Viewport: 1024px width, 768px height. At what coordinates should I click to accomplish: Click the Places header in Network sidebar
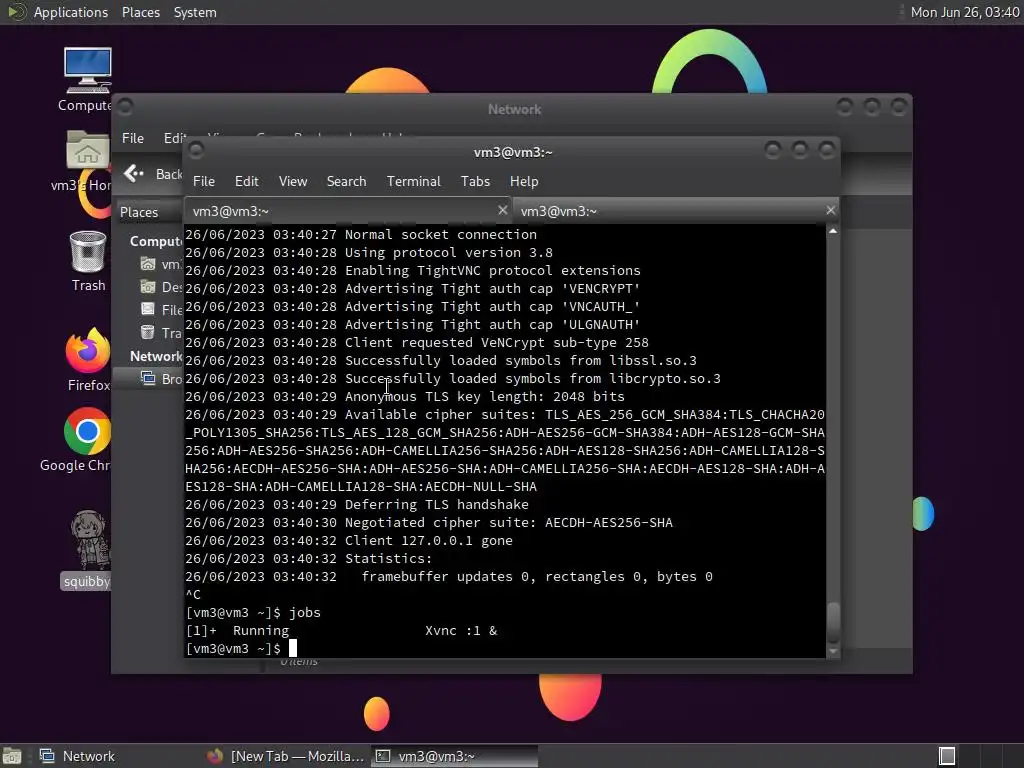139,212
